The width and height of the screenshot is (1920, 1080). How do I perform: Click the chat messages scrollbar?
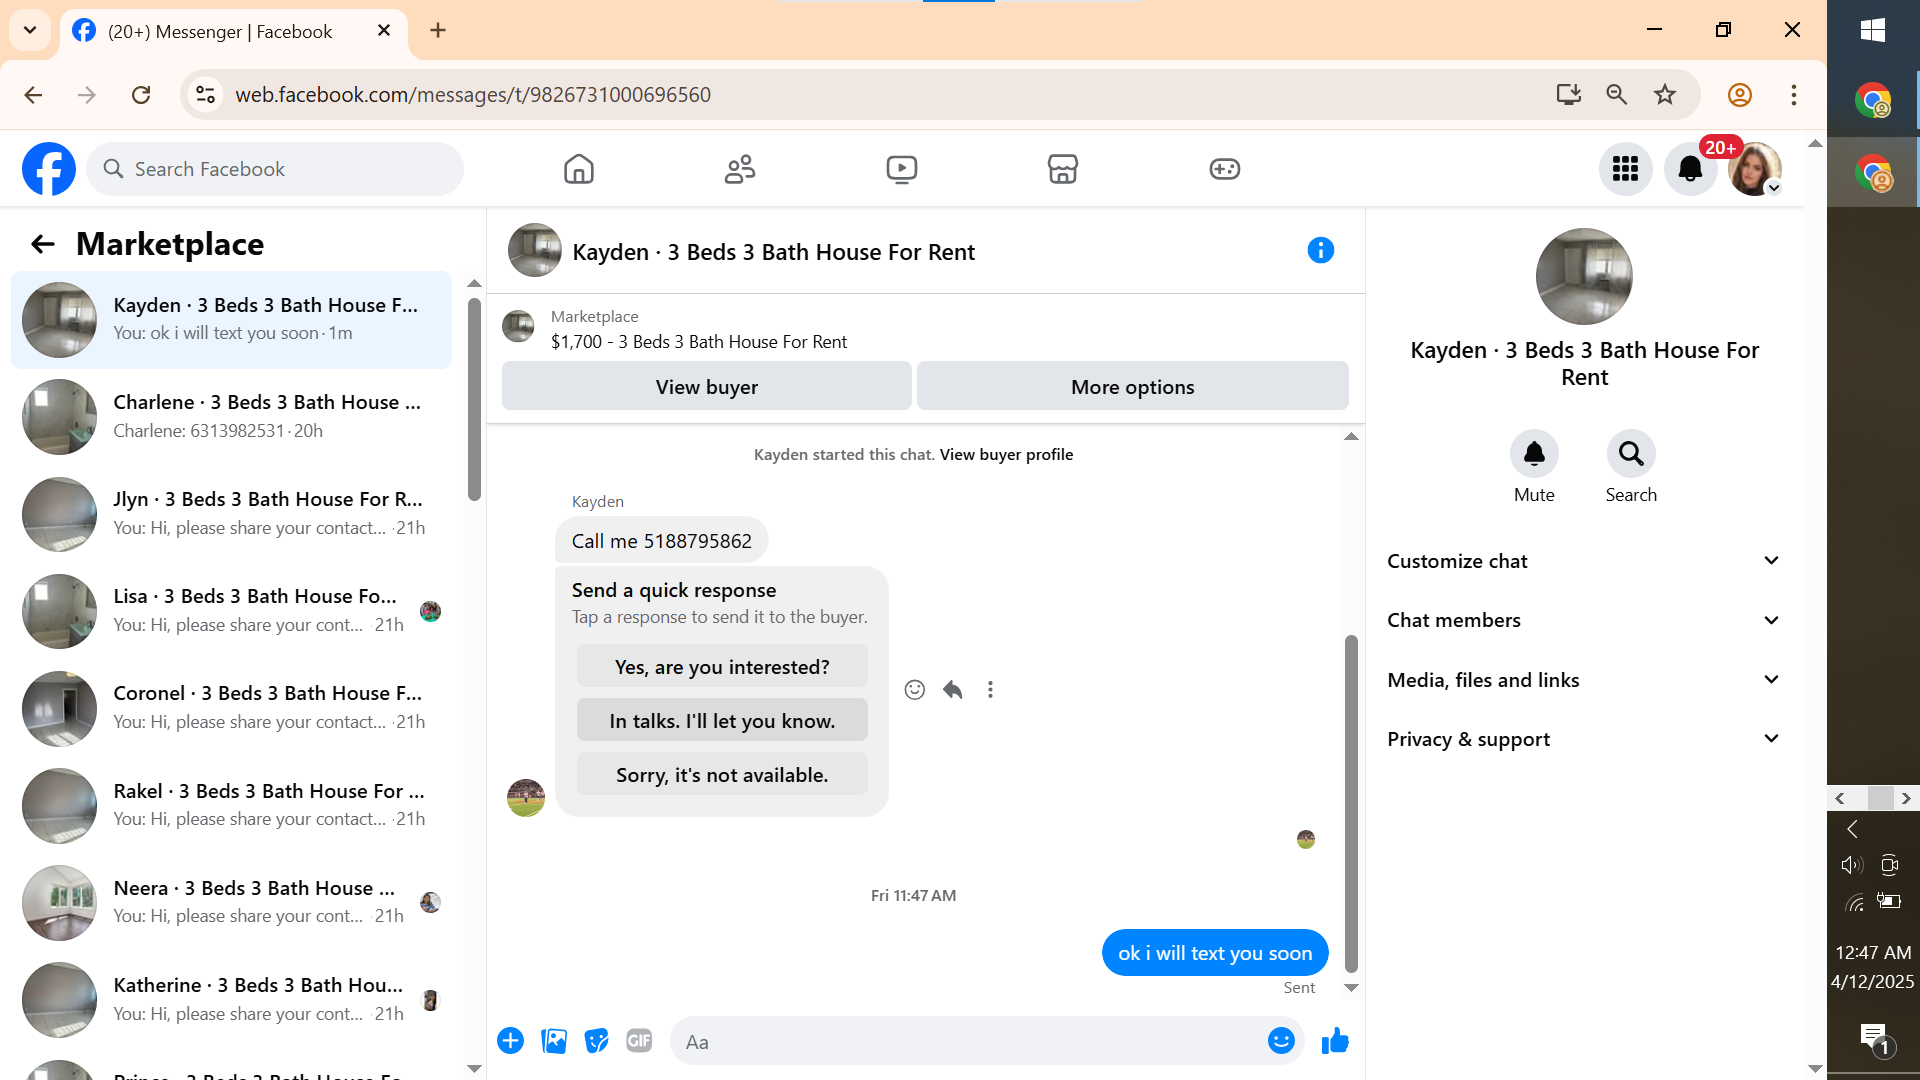click(1351, 803)
